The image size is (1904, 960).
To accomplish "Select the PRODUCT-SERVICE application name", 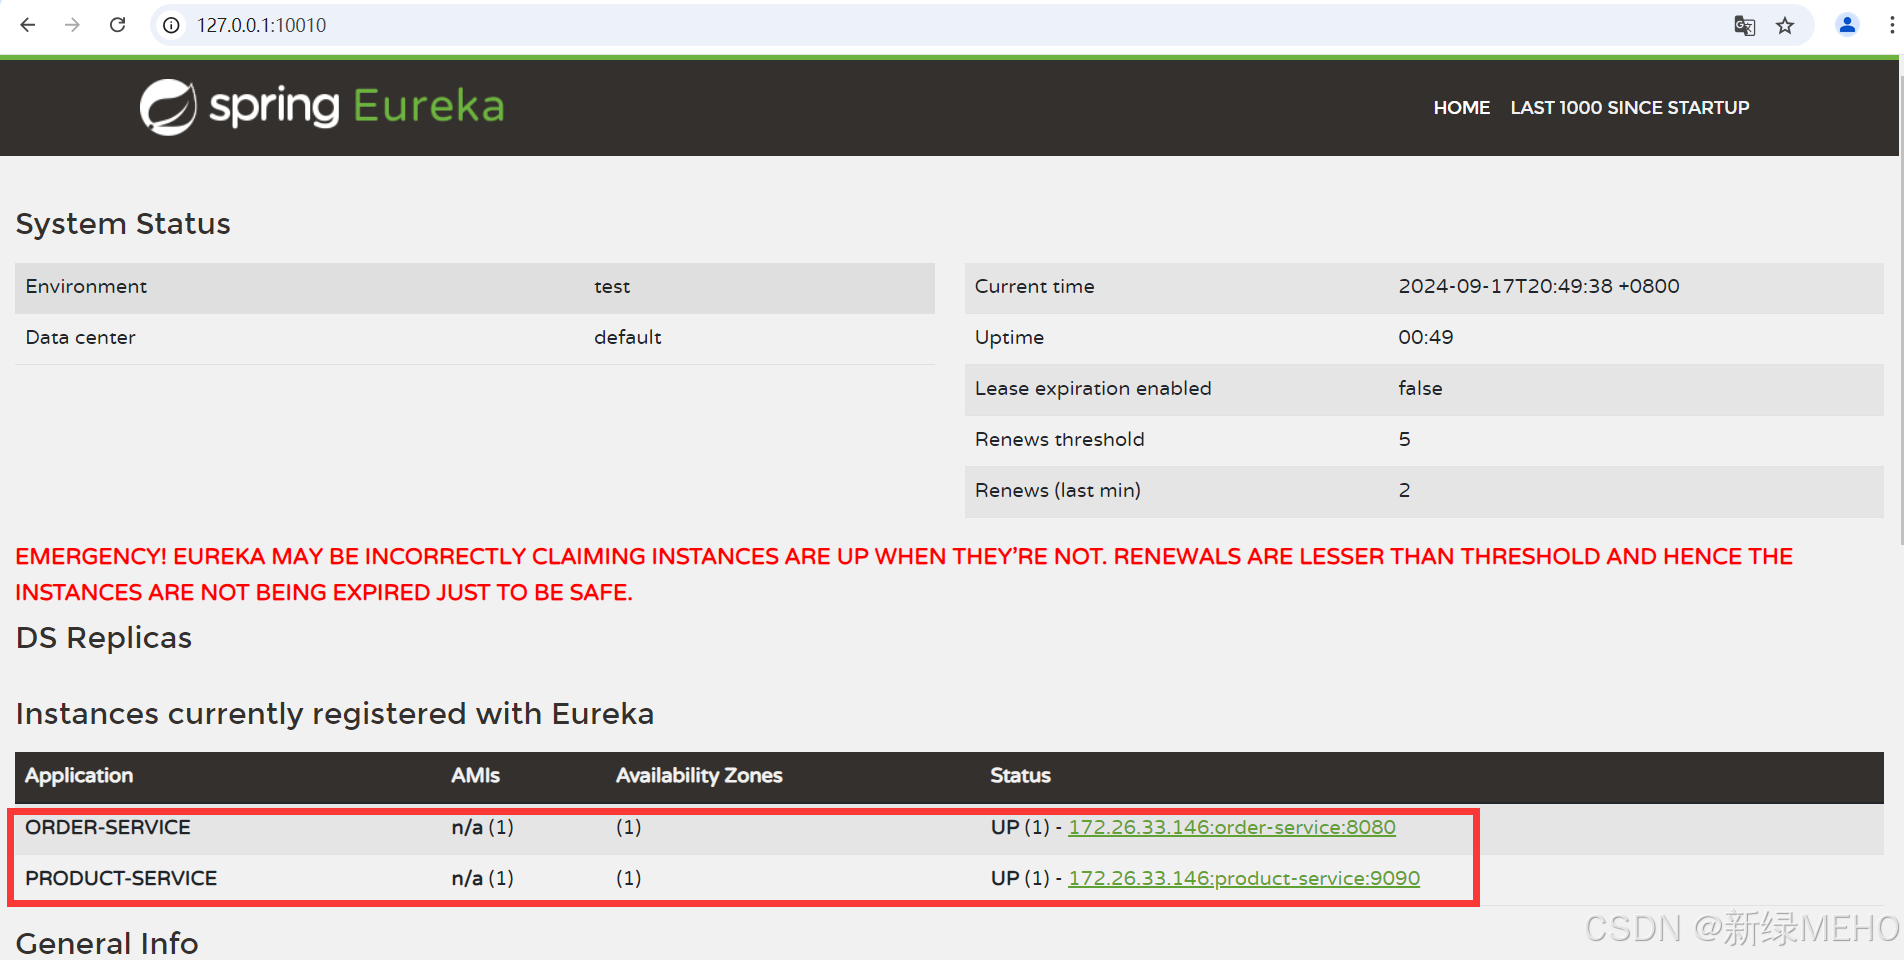I will [121, 878].
